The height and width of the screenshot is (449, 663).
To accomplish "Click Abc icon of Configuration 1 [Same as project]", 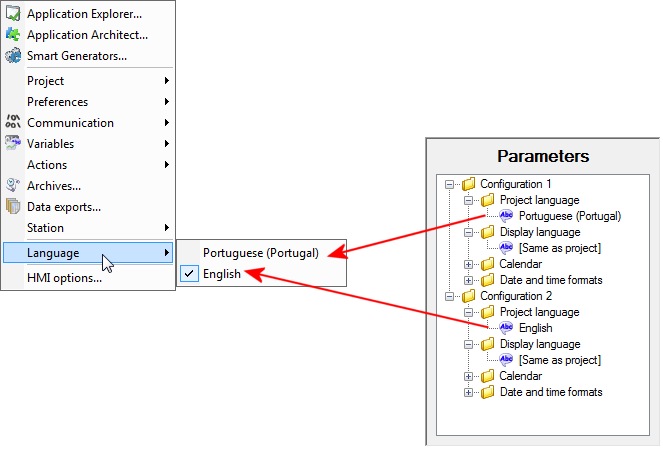I will [506, 248].
